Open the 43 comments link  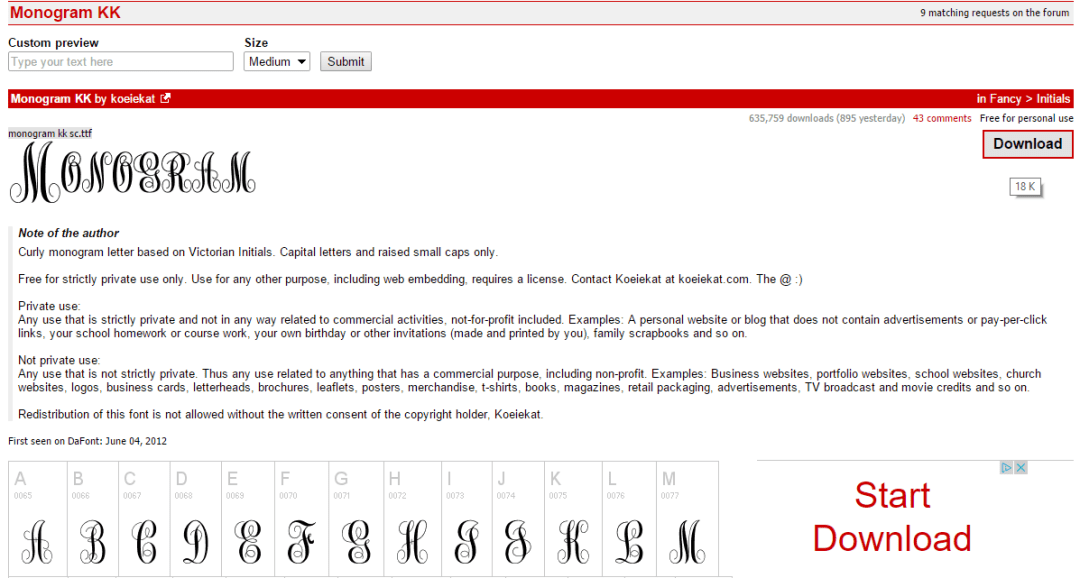click(942, 118)
